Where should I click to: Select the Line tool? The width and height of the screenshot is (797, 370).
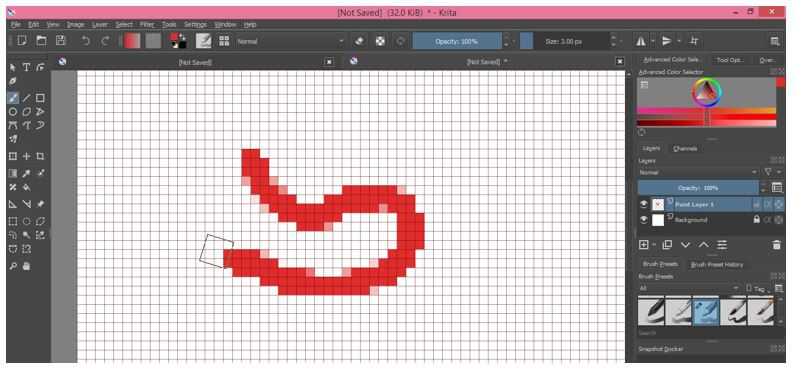(26, 98)
